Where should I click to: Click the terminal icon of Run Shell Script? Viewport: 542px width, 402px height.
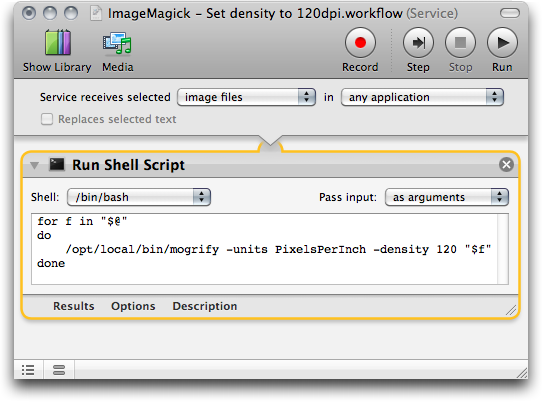pos(56,165)
